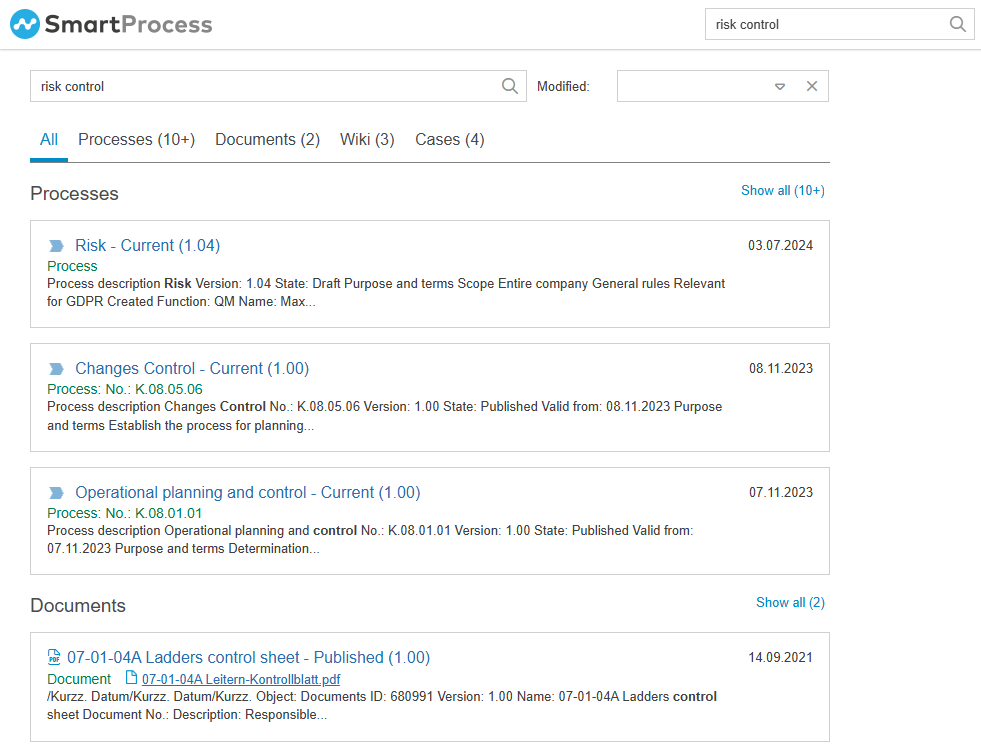The height and width of the screenshot is (750, 981).
Task: Click PDF icon beside Ladders control sheet
Action: pos(54,658)
